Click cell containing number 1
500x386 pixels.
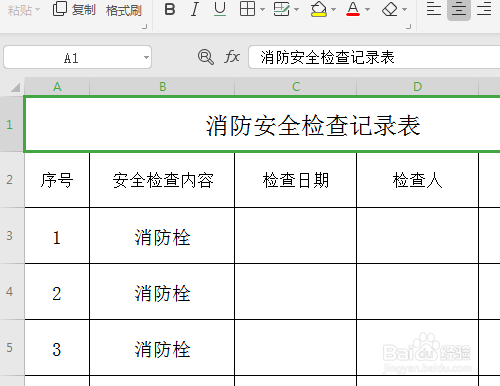pyautogui.click(x=57, y=236)
